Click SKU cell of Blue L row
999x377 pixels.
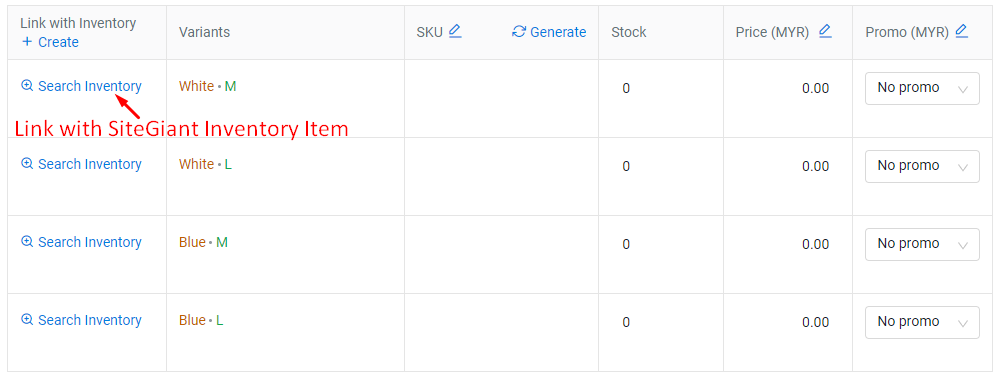point(501,332)
